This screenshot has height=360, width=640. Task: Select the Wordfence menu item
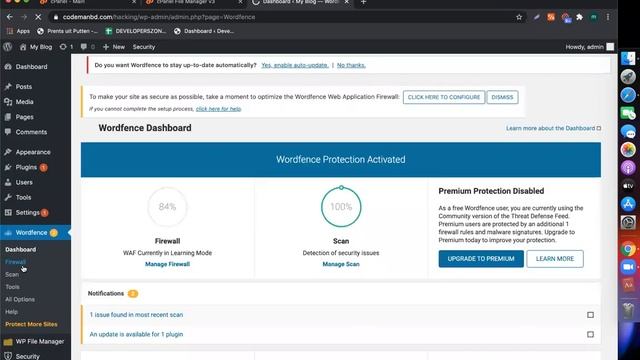31,233
